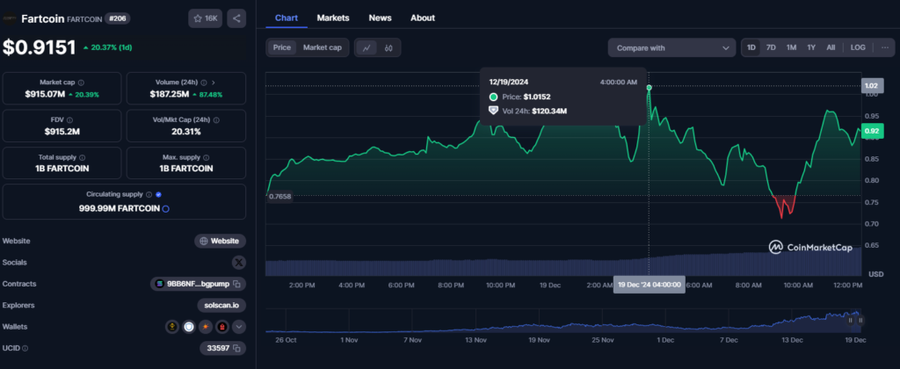This screenshot has height=369, width=900.
Task: Open the Compare with dropdown
Action: click(x=672, y=48)
